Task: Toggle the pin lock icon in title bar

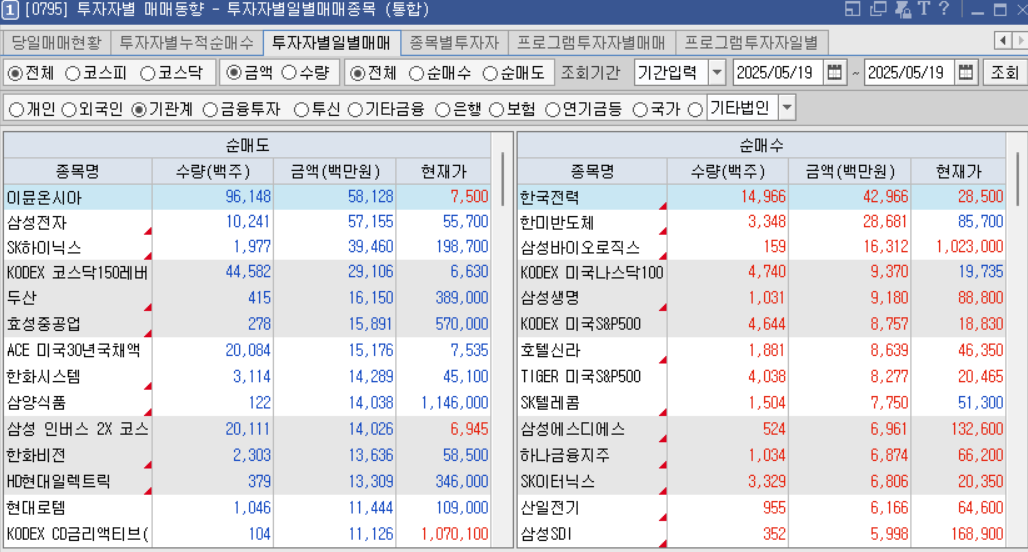Action: pyautogui.click(x=903, y=9)
